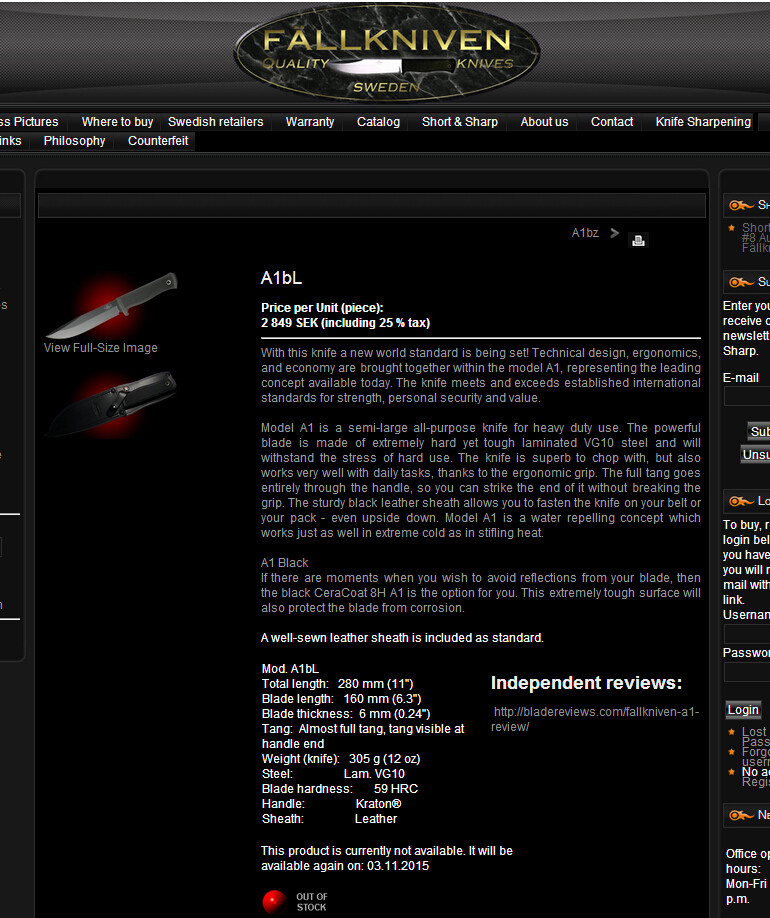Viewport: 770px width, 918px height.
Task: Open the Short & Sharp #8 newsletter link in the sidebar
Action: (x=755, y=238)
